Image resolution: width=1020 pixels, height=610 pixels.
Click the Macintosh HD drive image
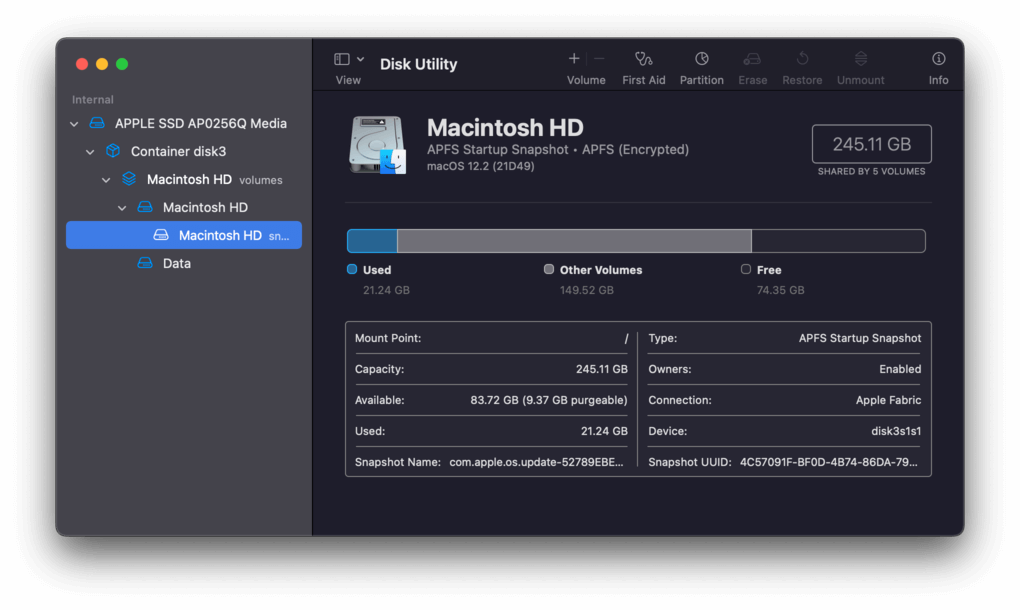(377, 144)
